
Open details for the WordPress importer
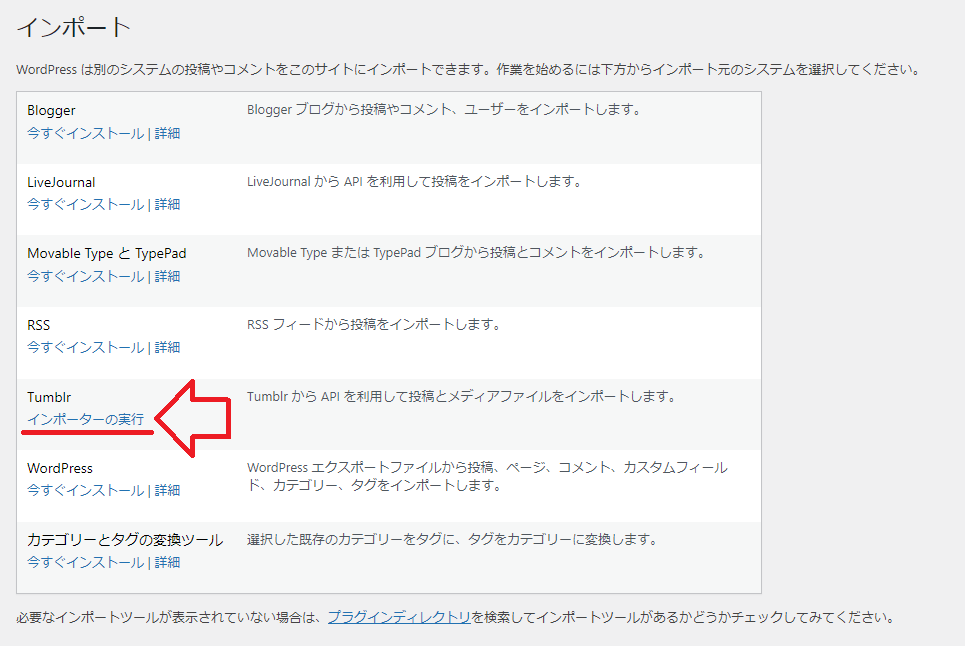pos(167,490)
